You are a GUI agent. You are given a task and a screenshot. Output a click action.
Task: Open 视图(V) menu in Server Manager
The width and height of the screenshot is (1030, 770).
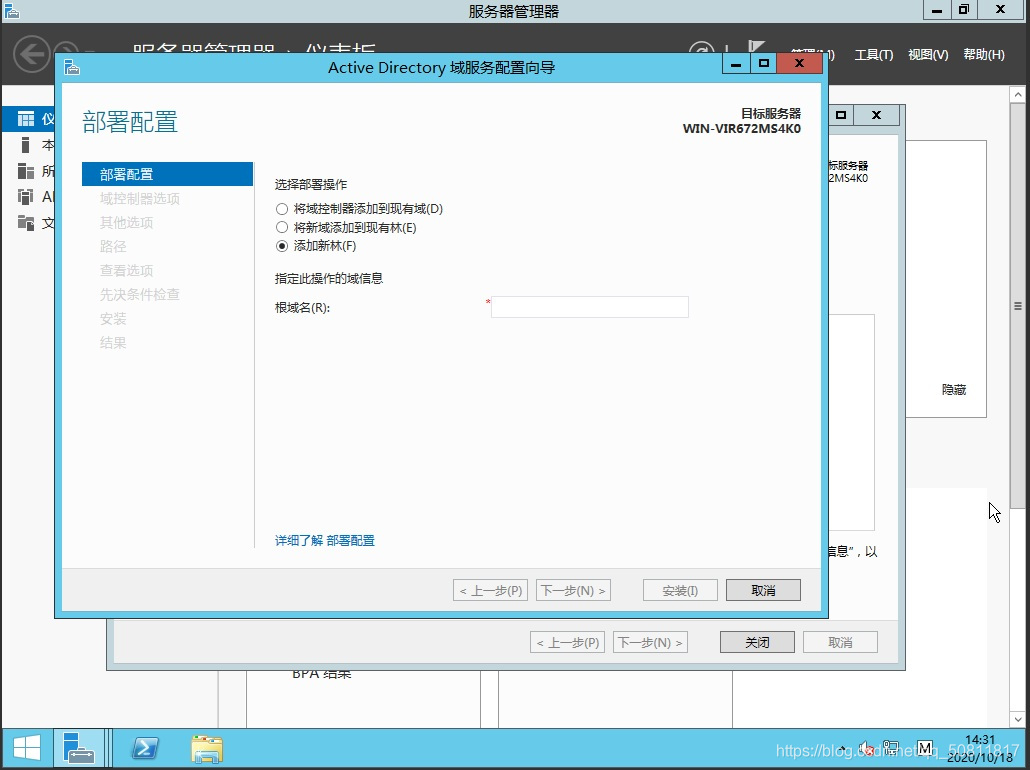928,55
